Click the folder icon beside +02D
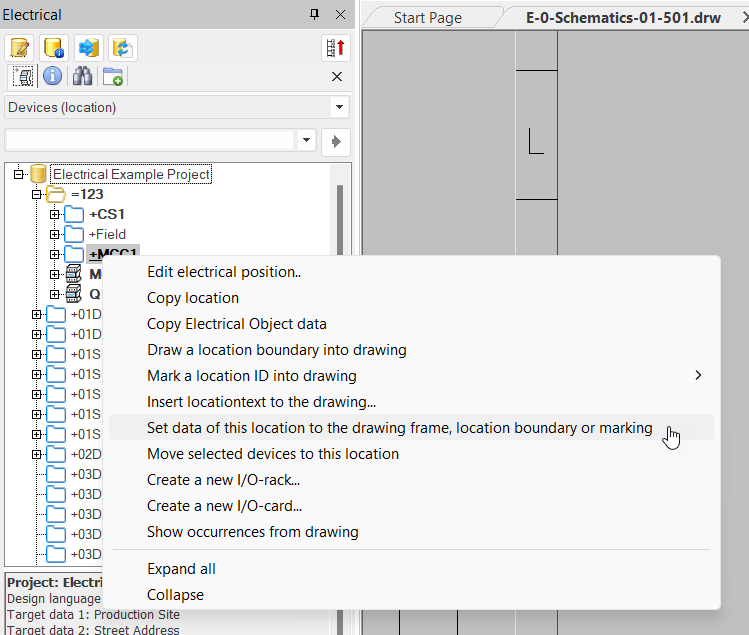 [56, 454]
